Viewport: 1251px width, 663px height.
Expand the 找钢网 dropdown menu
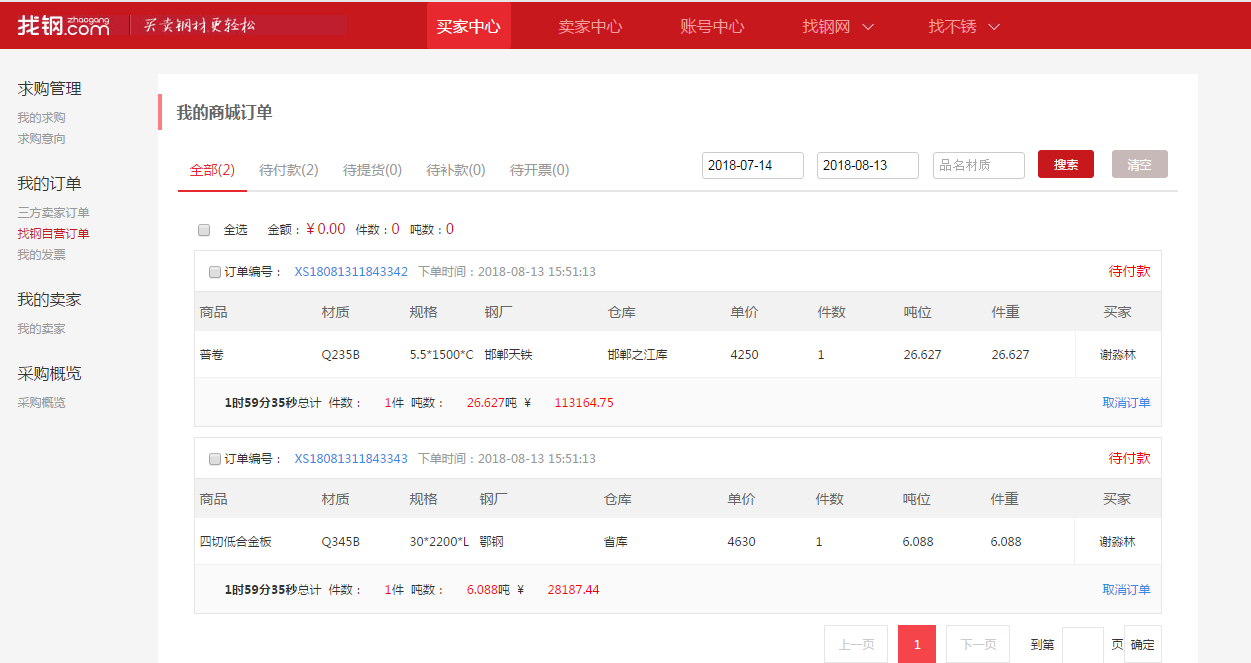click(x=838, y=26)
